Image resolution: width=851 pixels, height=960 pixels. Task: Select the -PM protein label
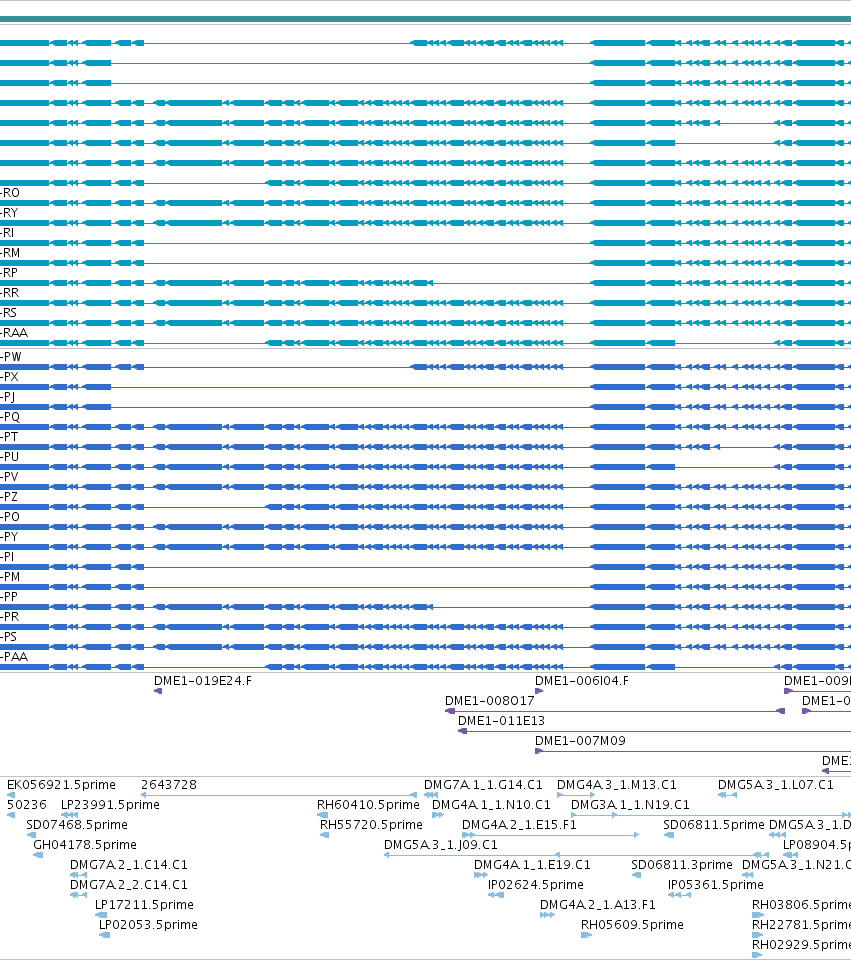[10, 577]
